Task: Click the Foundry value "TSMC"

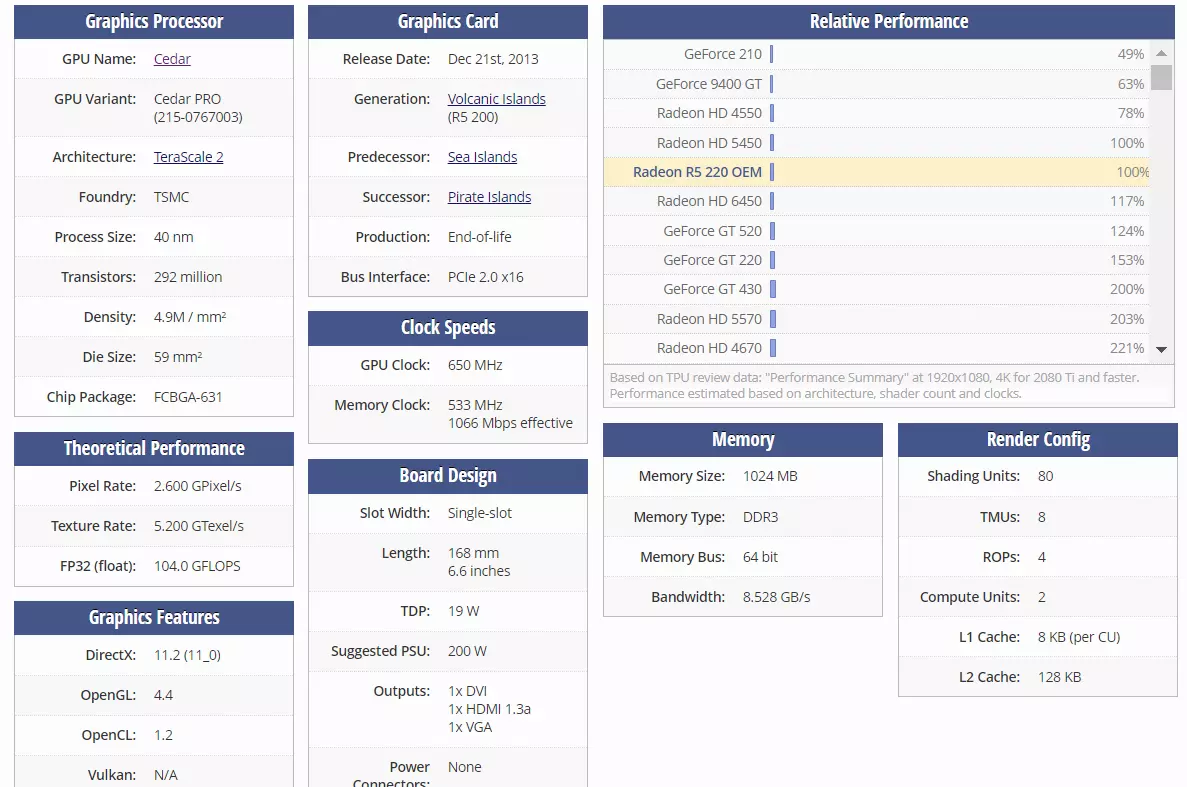Action: coord(171,197)
